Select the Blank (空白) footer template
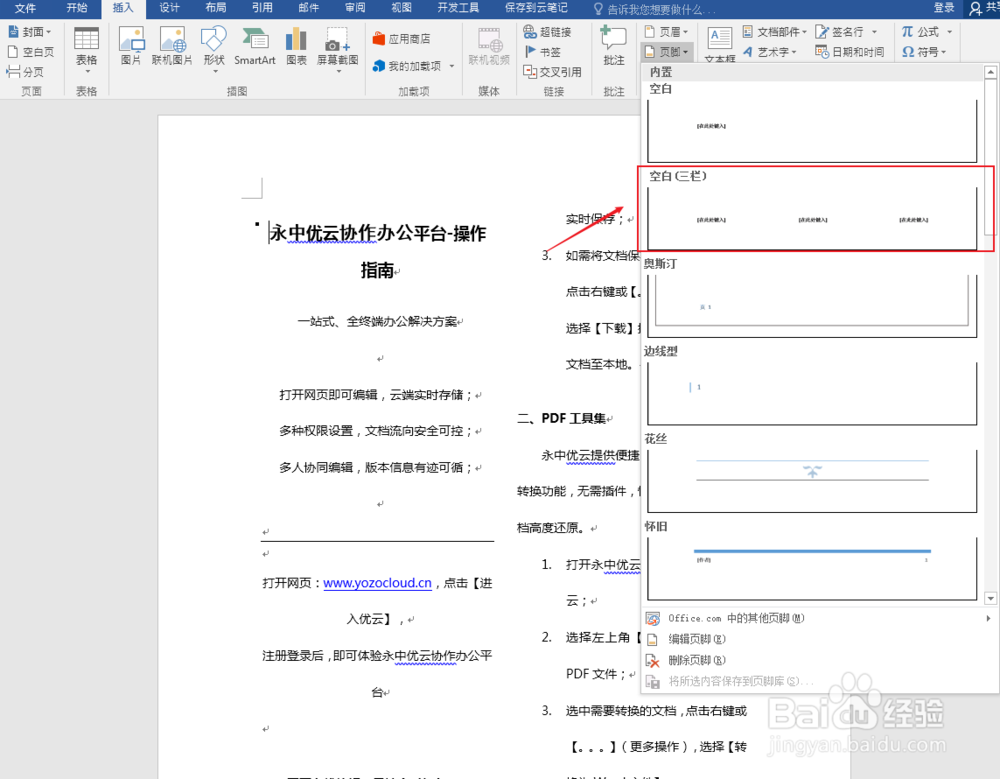The height and width of the screenshot is (779, 1000). tap(812, 123)
